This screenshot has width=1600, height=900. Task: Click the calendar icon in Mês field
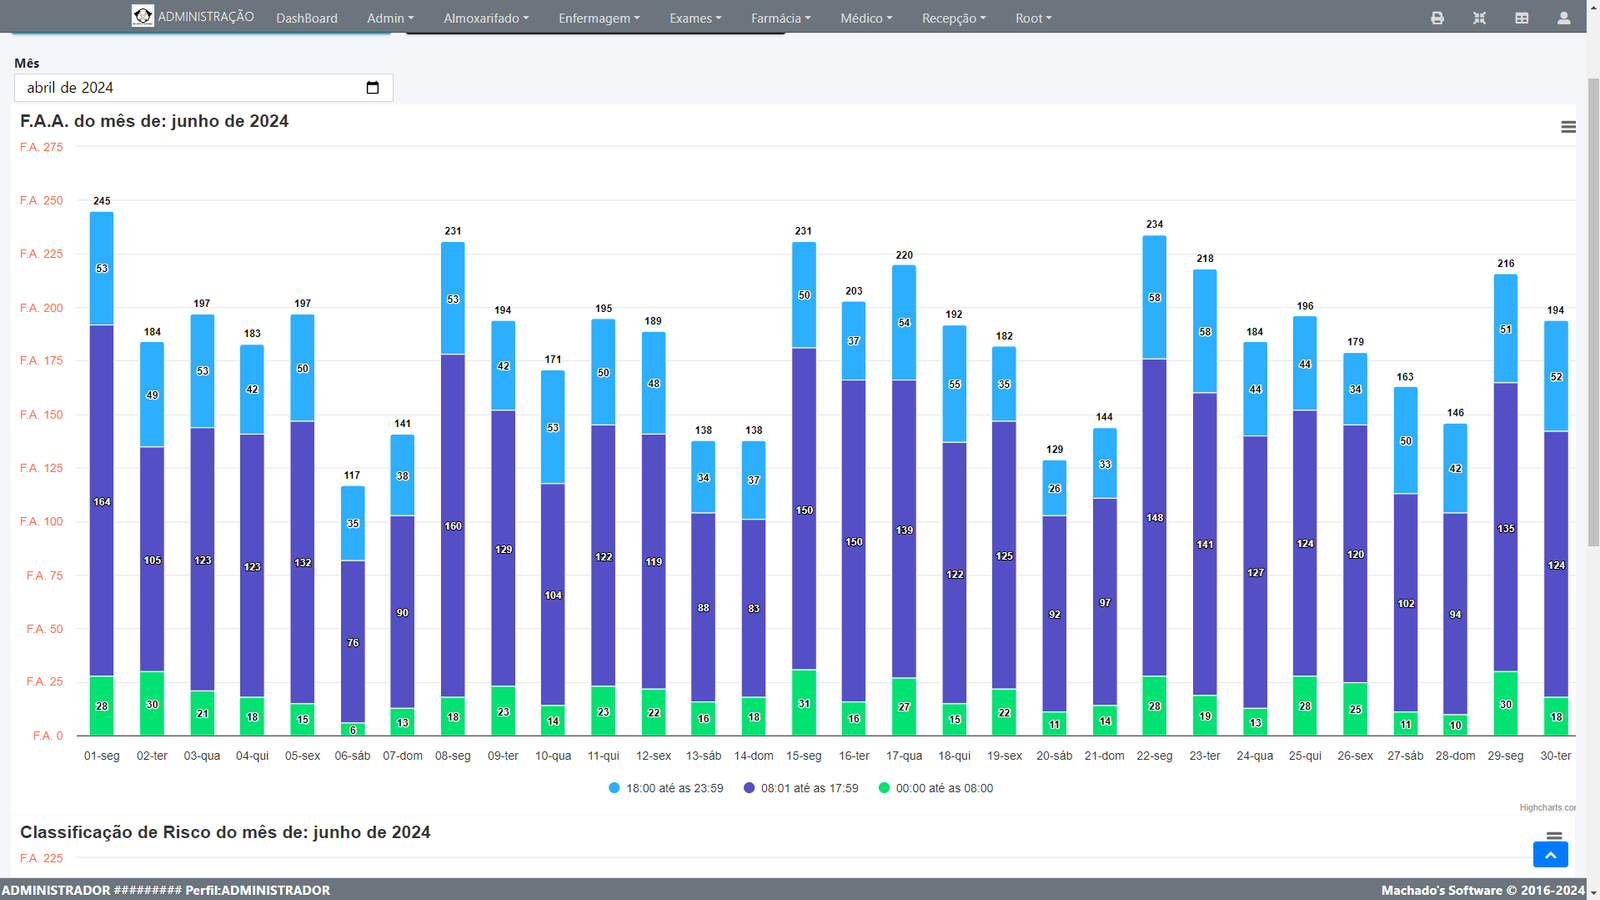(373, 88)
